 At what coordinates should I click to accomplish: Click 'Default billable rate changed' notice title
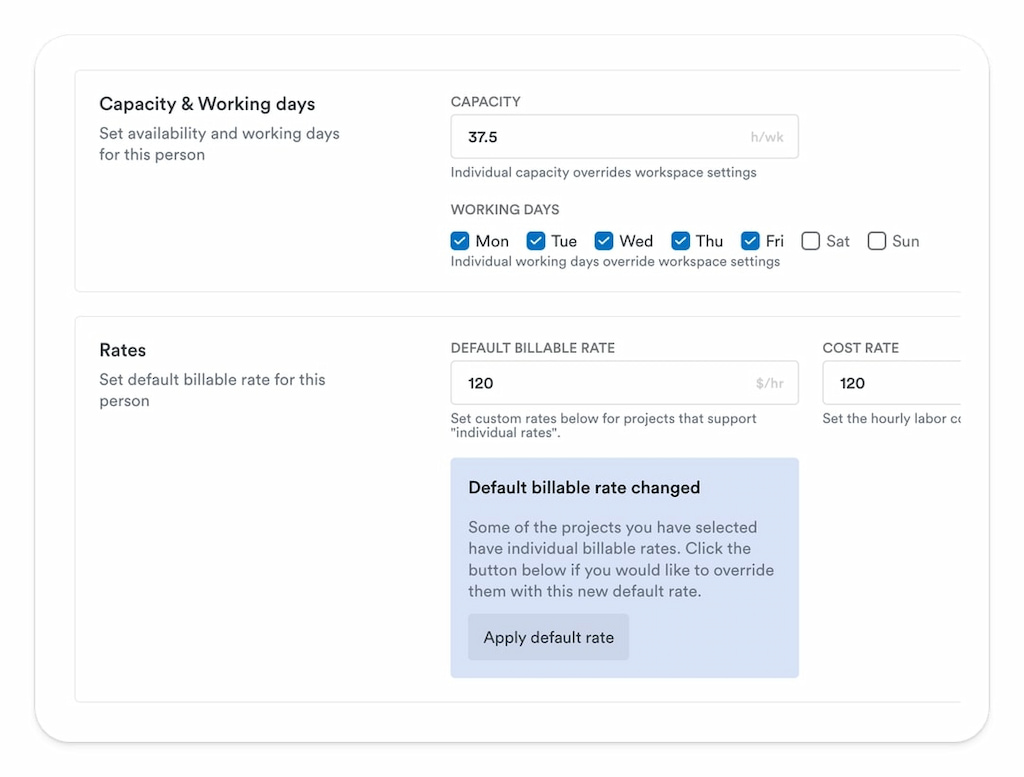click(x=584, y=488)
